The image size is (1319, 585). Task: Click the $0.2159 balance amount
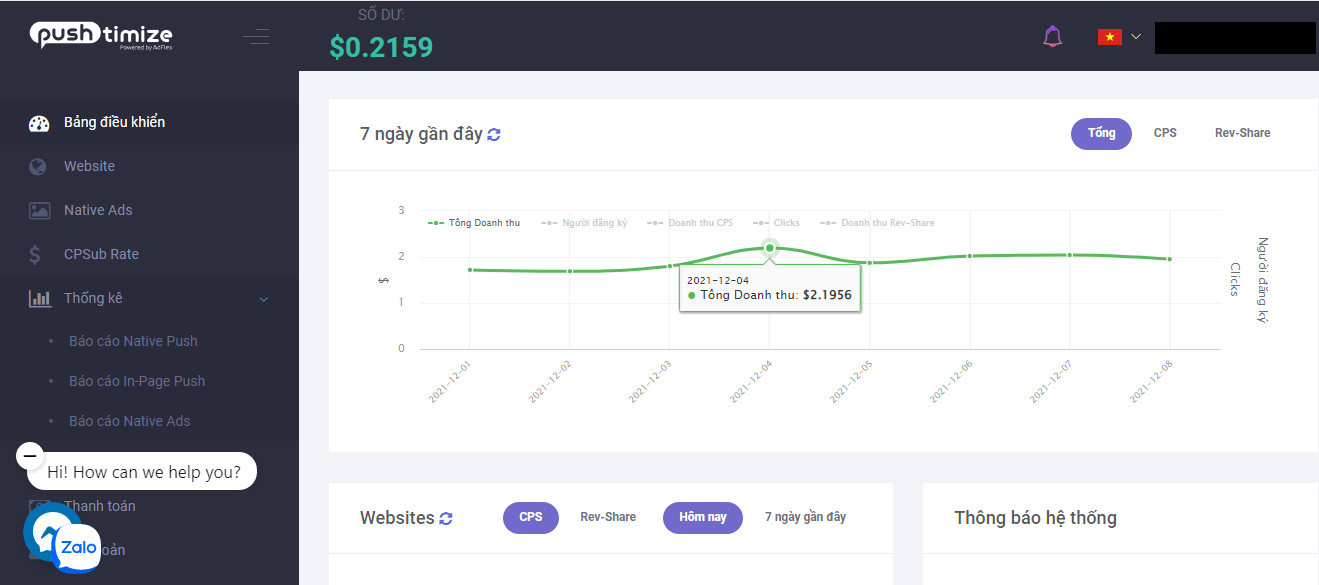(381, 47)
